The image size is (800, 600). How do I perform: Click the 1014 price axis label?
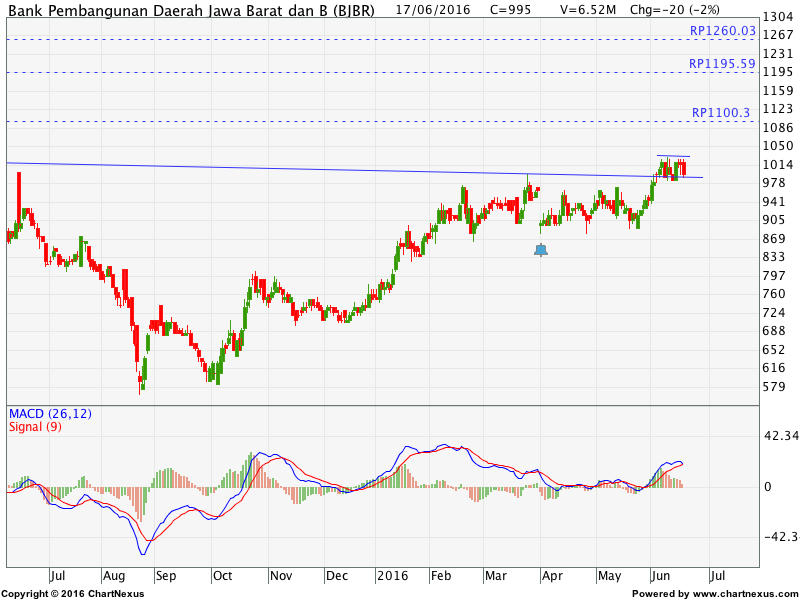(x=778, y=164)
